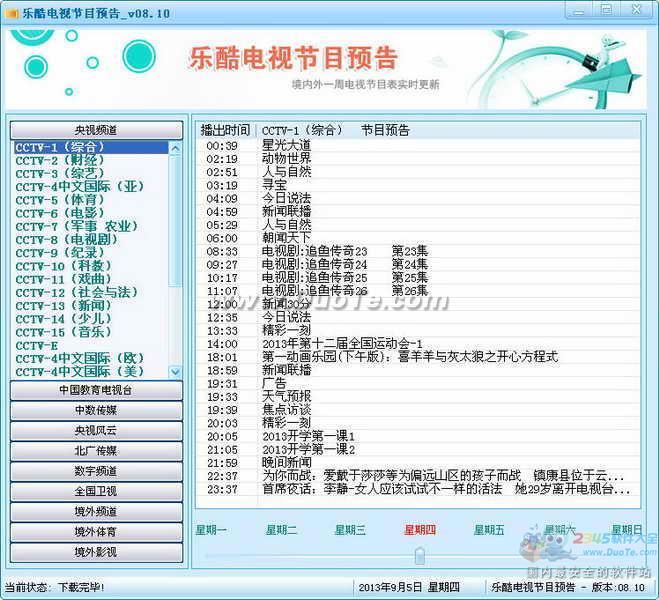Select the 06:00 朝闻天下 row

click(418, 238)
